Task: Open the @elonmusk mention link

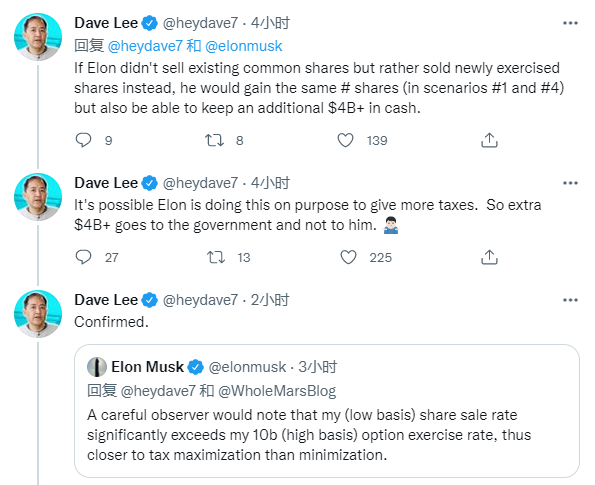Action: click(x=244, y=46)
